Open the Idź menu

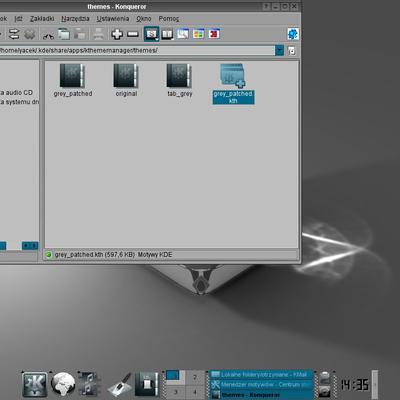pyautogui.click(x=18, y=19)
